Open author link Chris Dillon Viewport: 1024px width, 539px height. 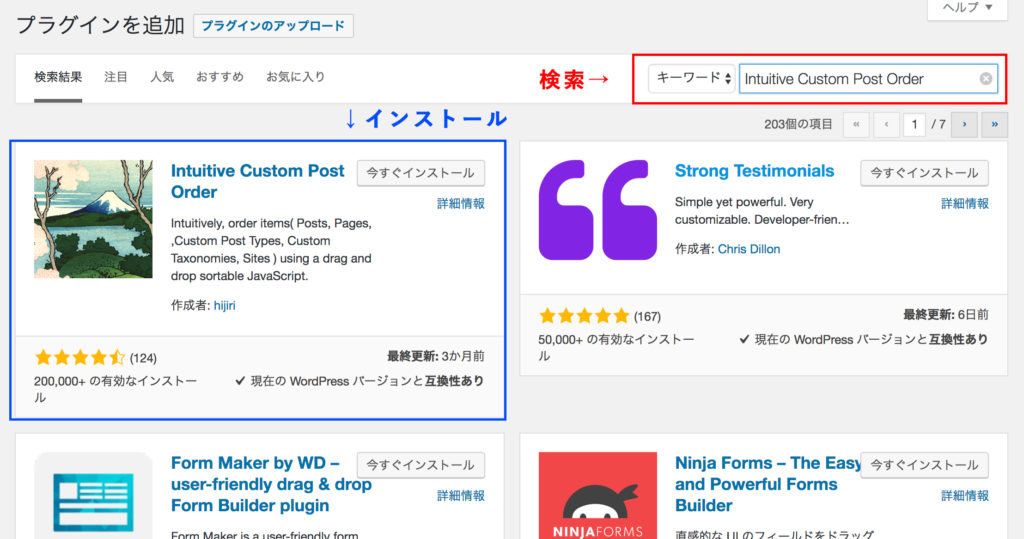[x=748, y=249]
